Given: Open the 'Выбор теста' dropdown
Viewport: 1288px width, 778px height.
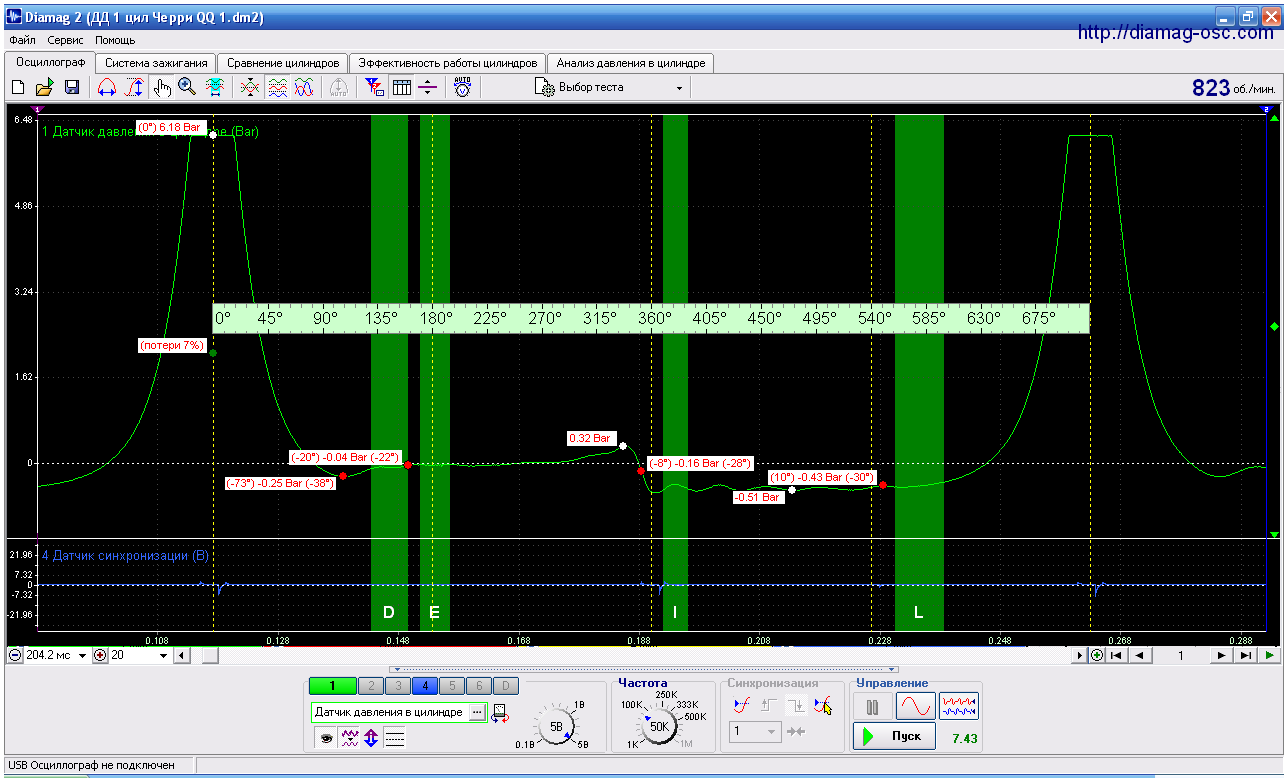Looking at the screenshot, I should click(609, 88).
